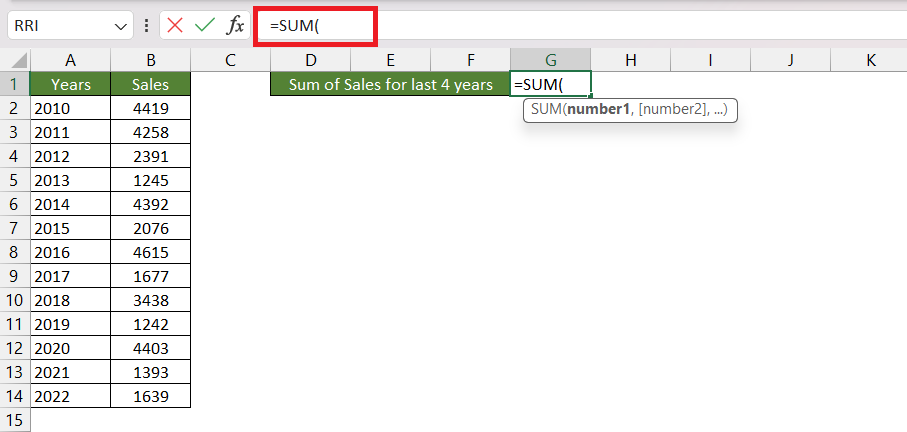Image resolution: width=907 pixels, height=432 pixels.
Task: Click SUM function name in tooltip
Action: pos(543,109)
